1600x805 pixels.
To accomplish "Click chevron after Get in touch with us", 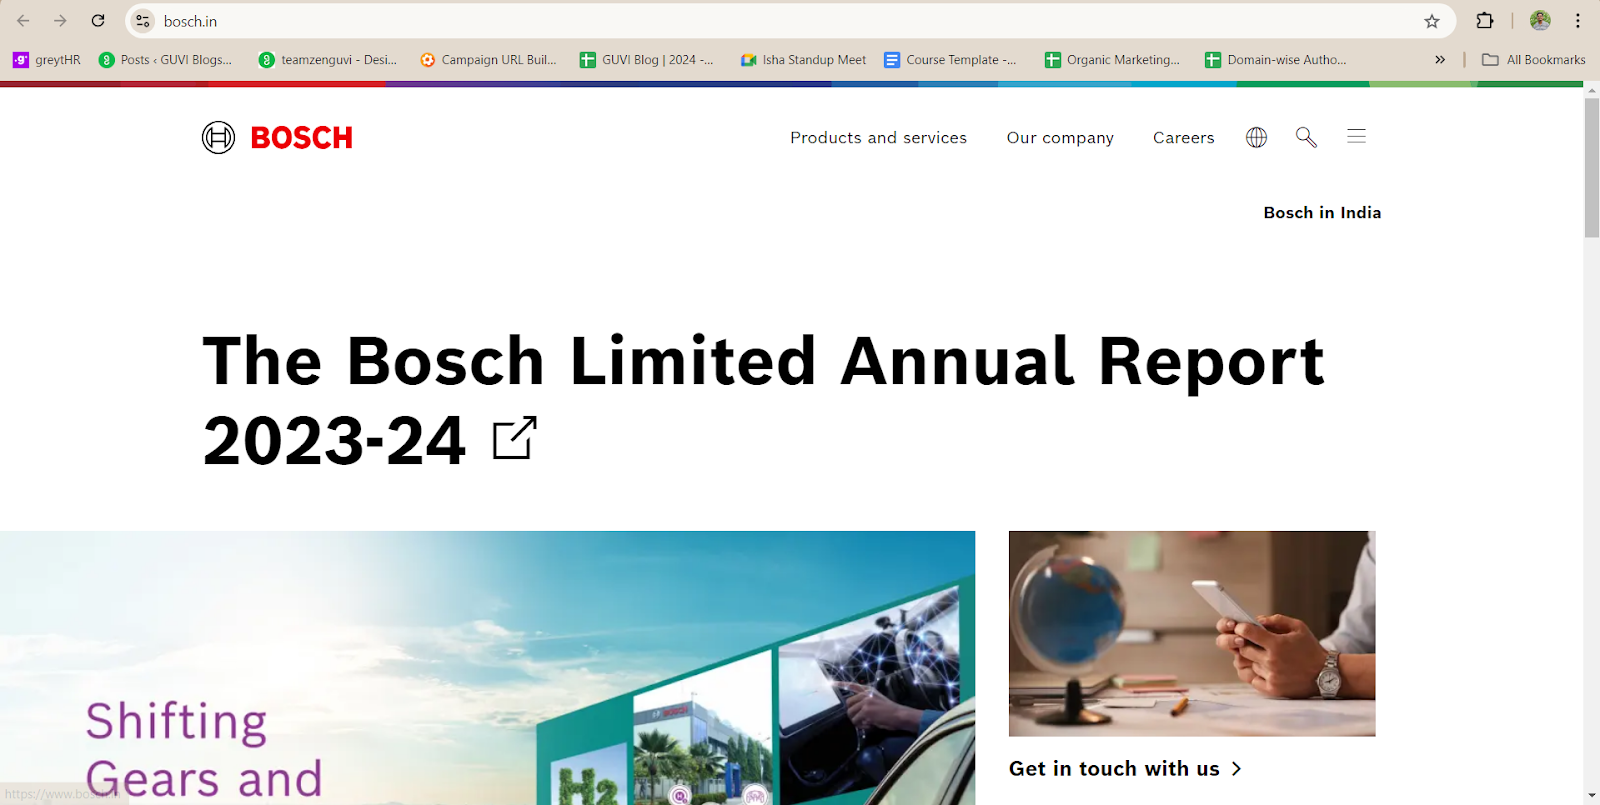I will (1237, 769).
